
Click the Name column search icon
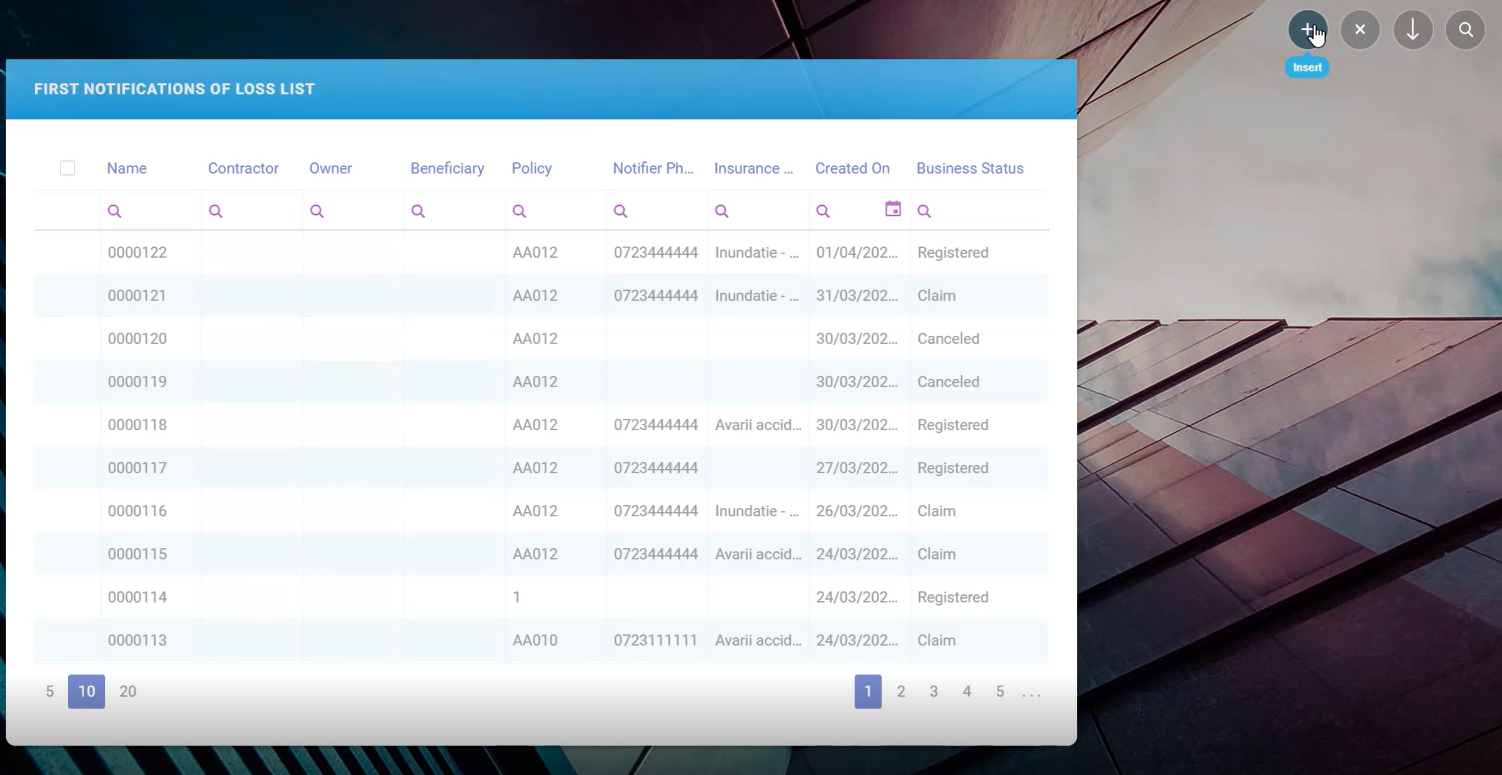tap(115, 211)
